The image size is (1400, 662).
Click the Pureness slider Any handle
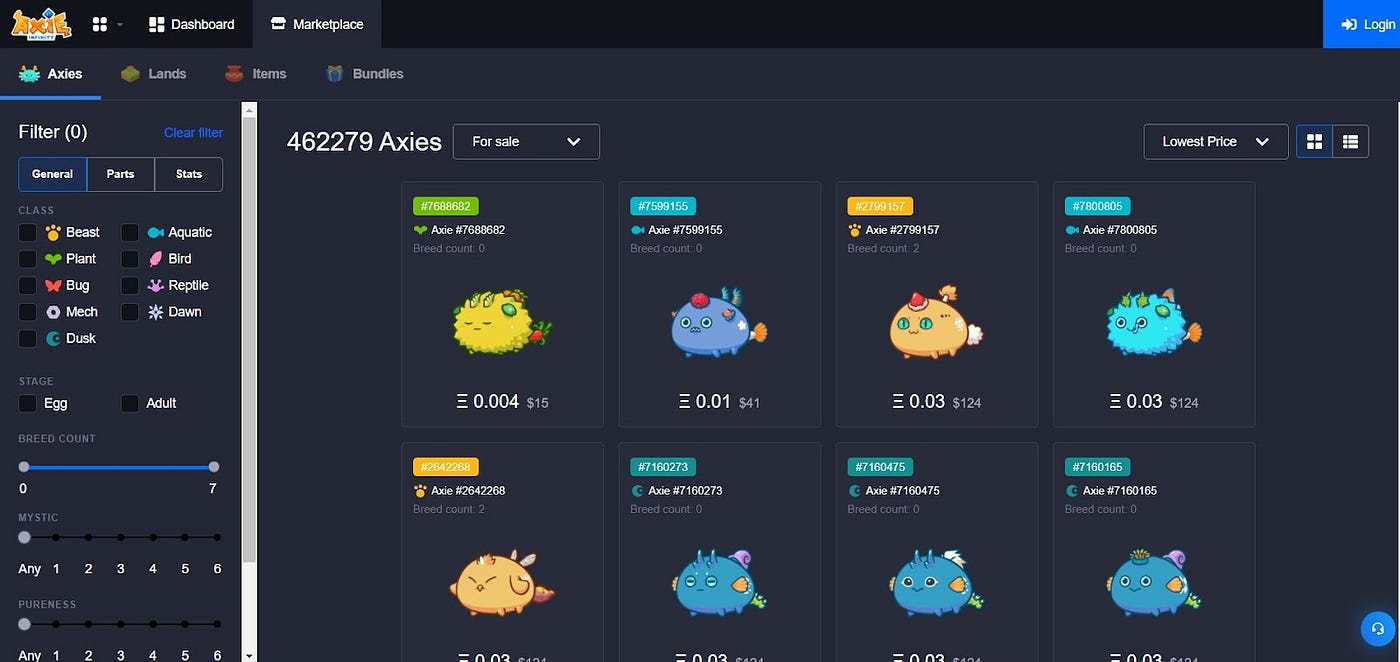(x=24, y=625)
